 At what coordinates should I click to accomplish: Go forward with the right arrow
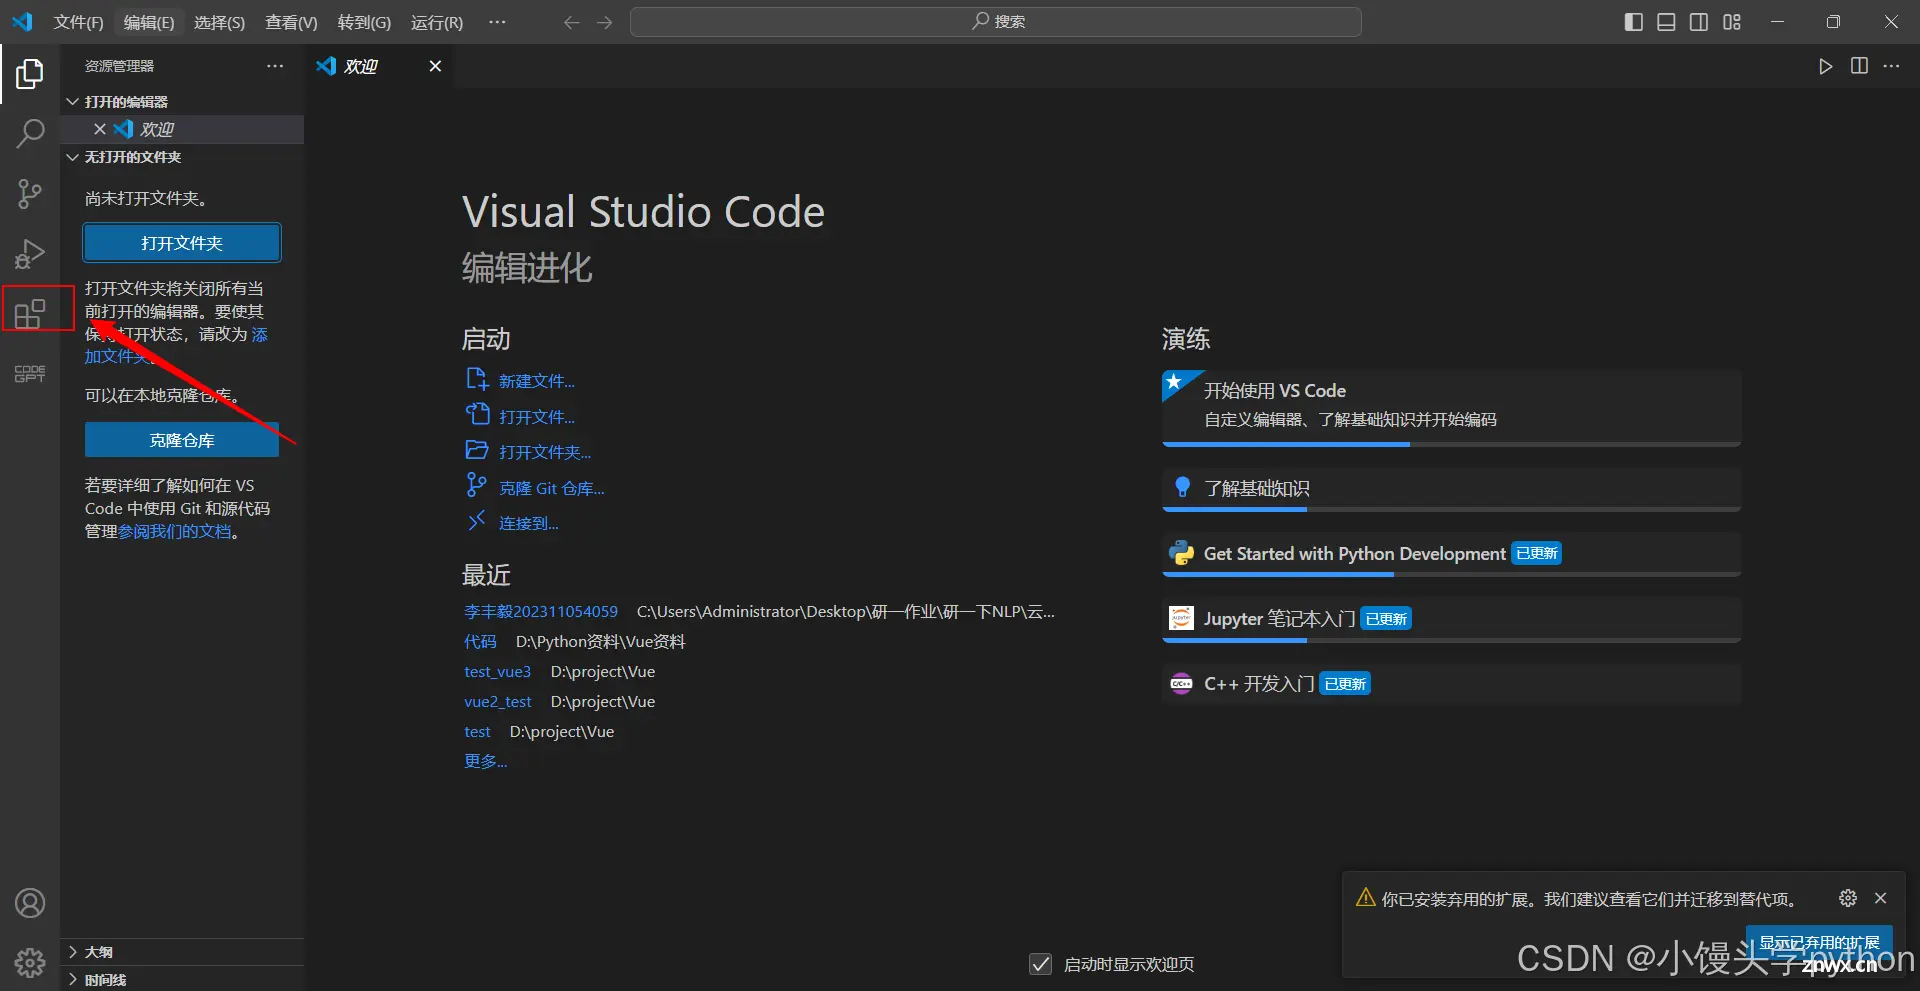pos(605,22)
